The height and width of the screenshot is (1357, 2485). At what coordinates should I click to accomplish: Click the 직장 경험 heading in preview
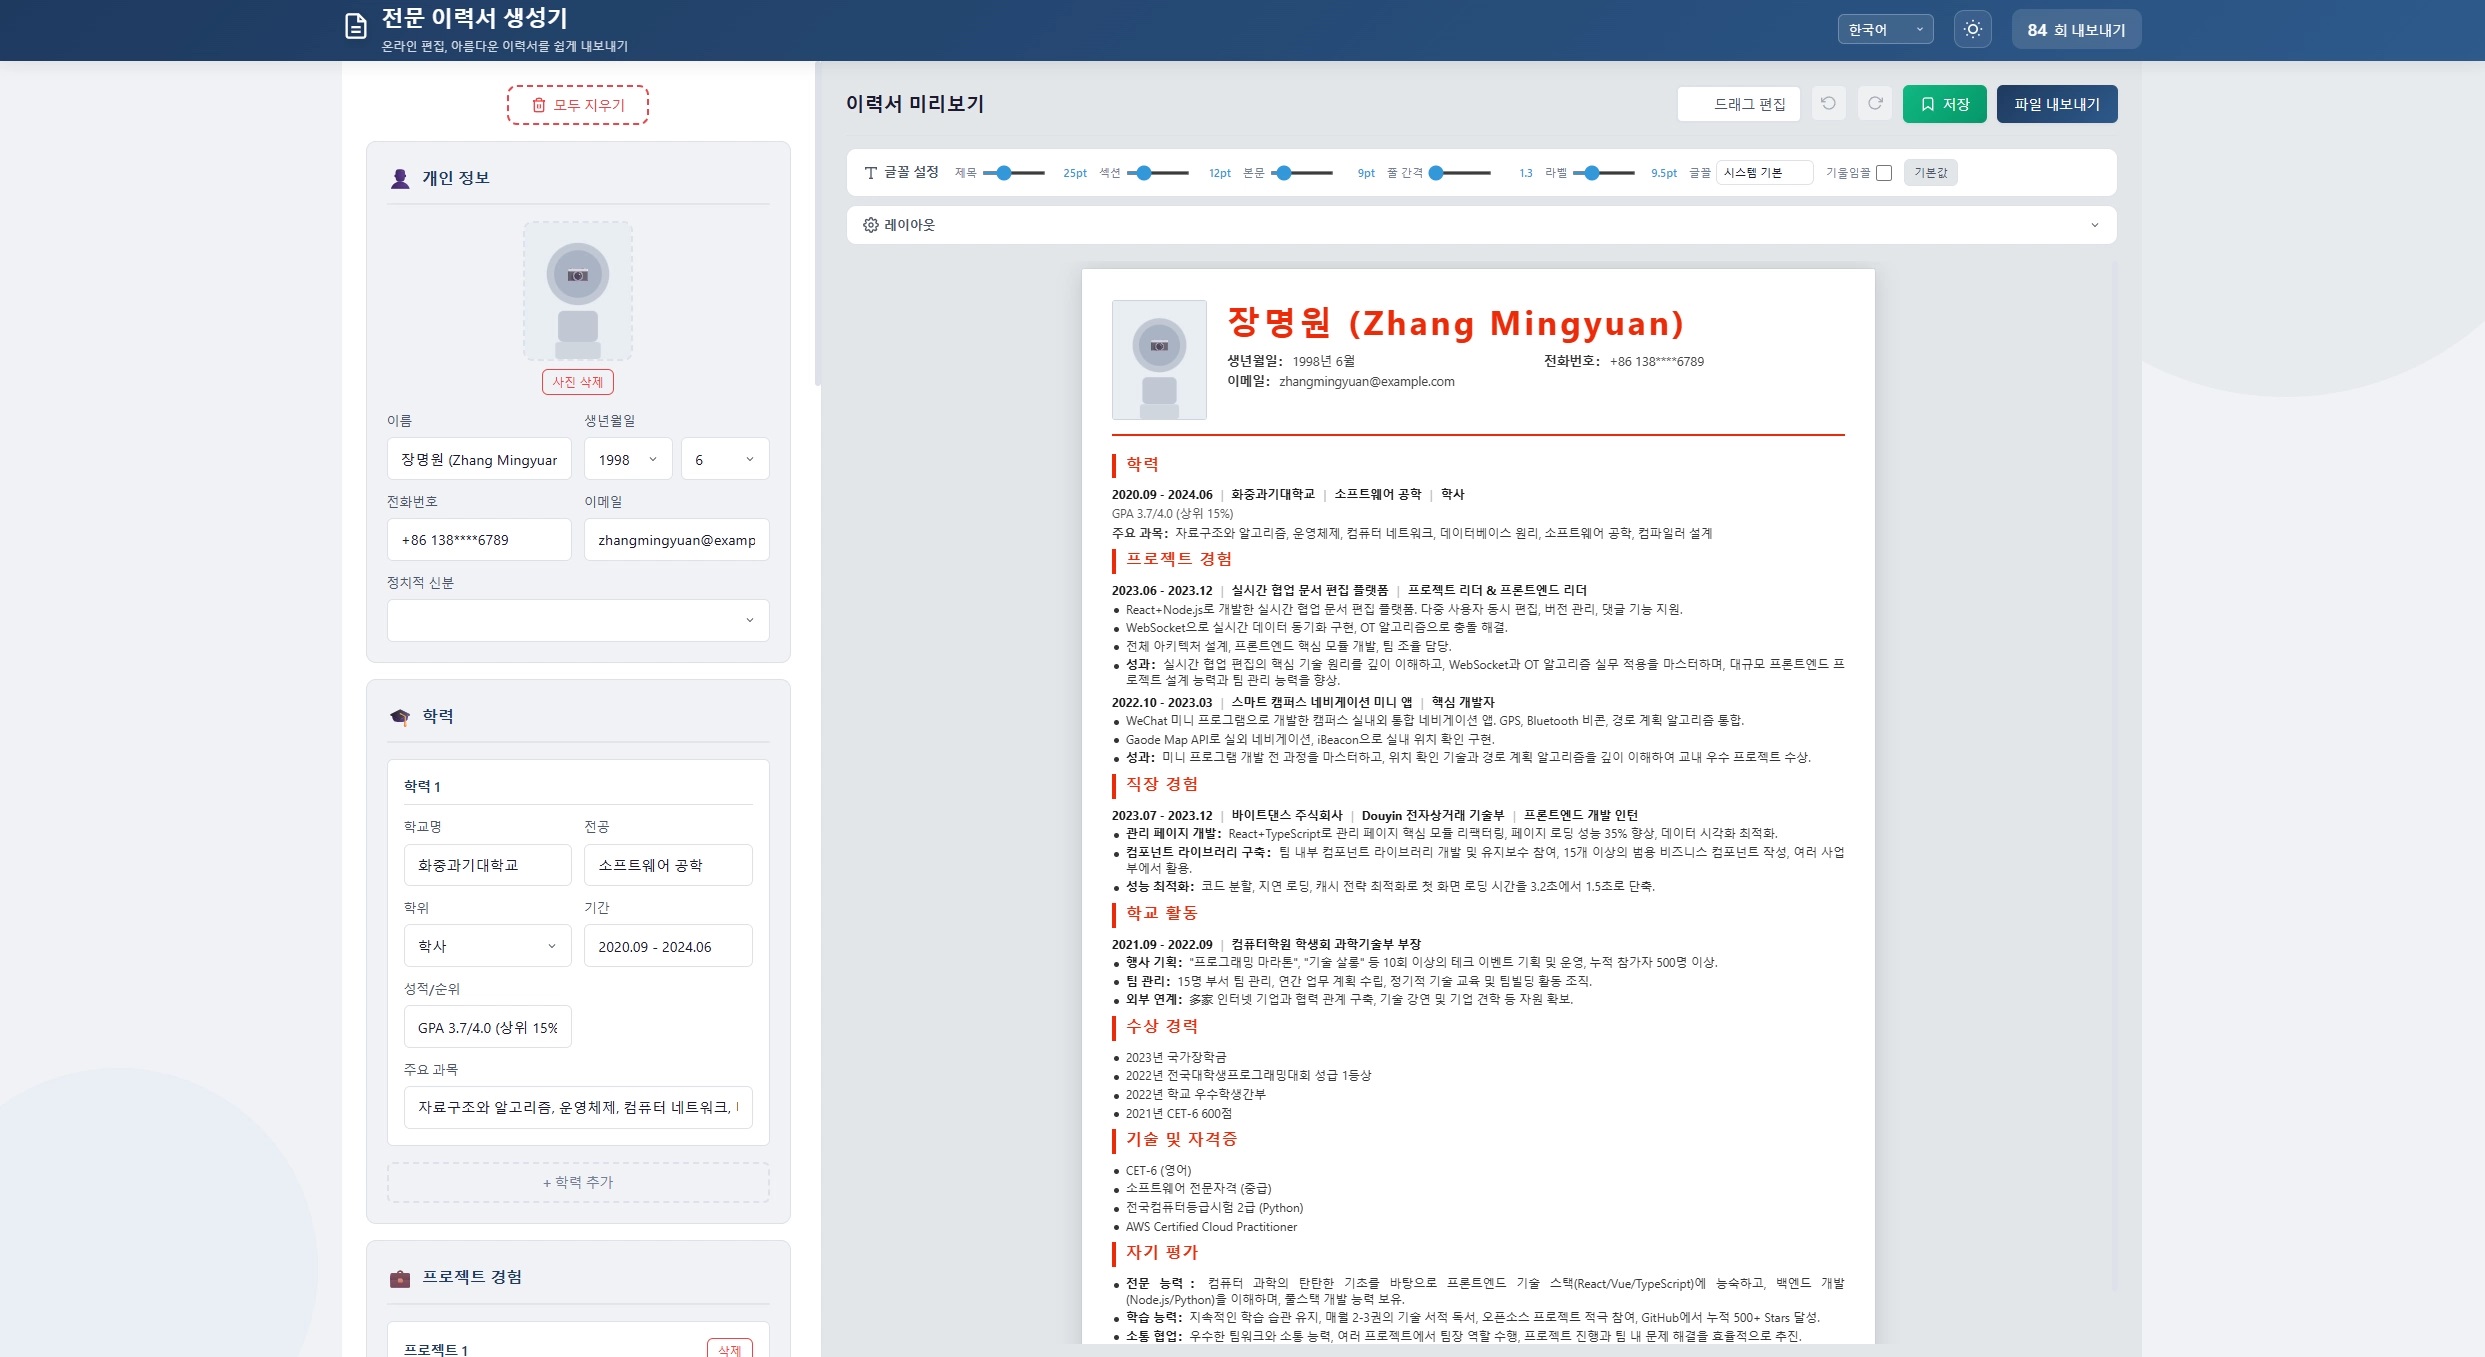click(1162, 784)
